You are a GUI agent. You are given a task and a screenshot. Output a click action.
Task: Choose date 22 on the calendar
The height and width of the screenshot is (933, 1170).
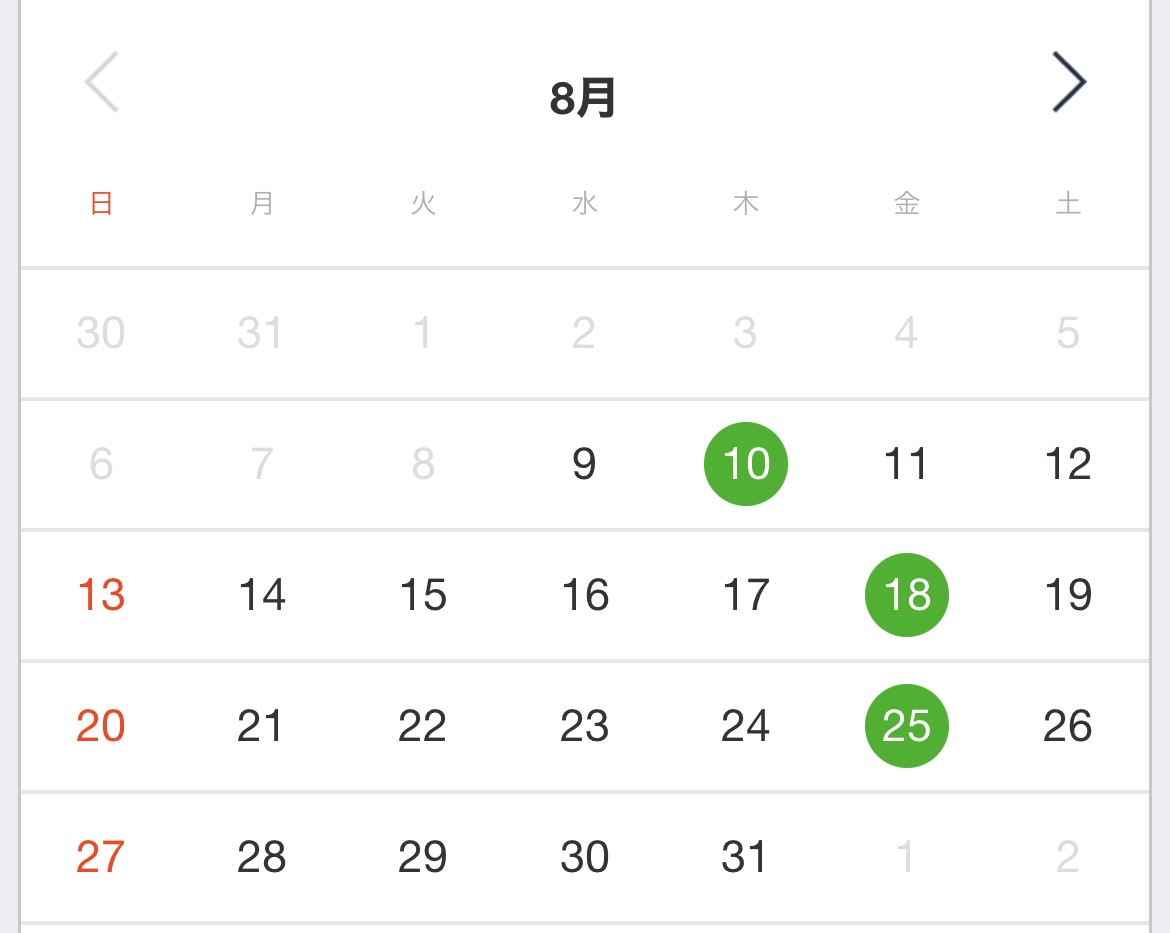(x=422, y=726)
